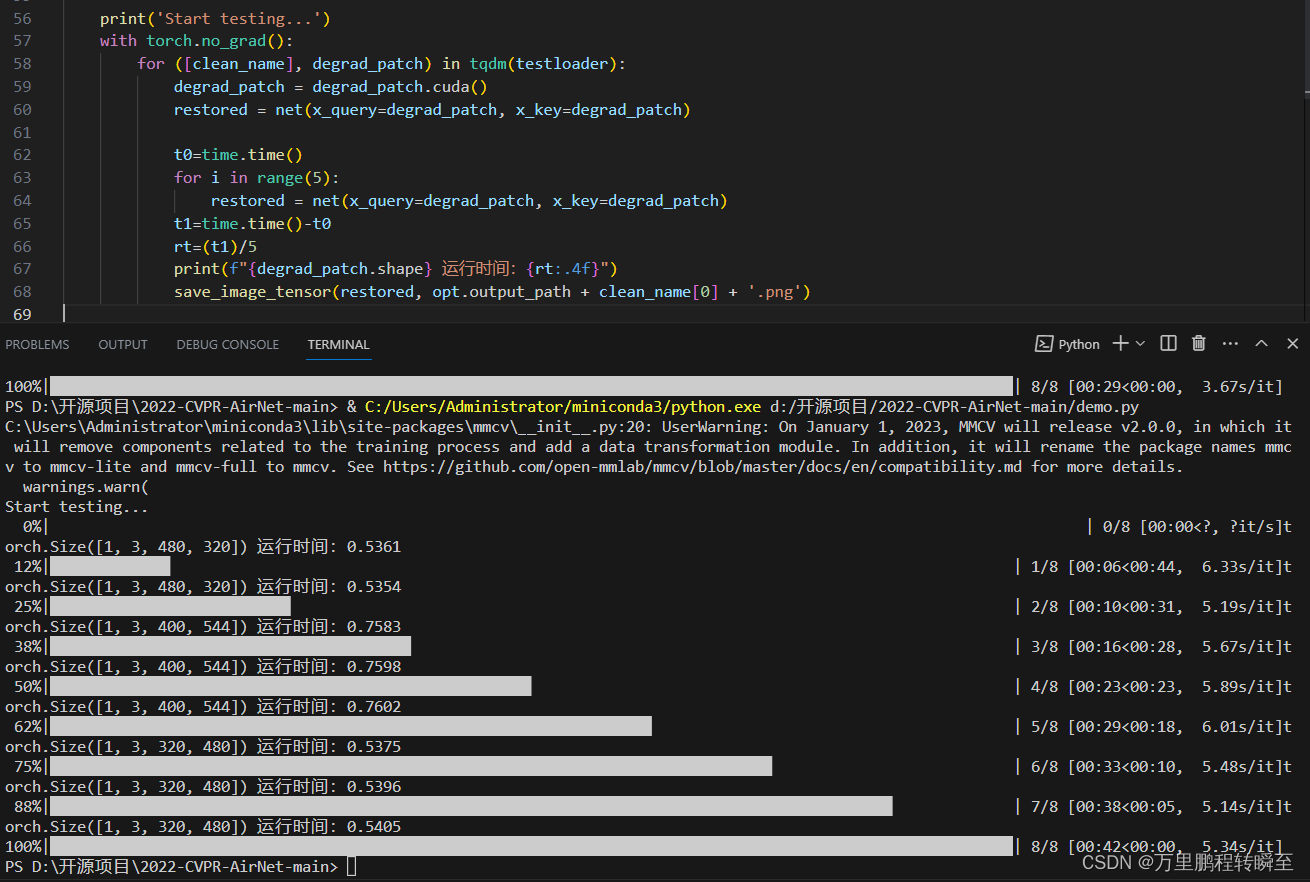This screenshot has width=1310, height=882.
Task: Click the t1=time.time()-t0 line
Action: click(x=252, y=224)
